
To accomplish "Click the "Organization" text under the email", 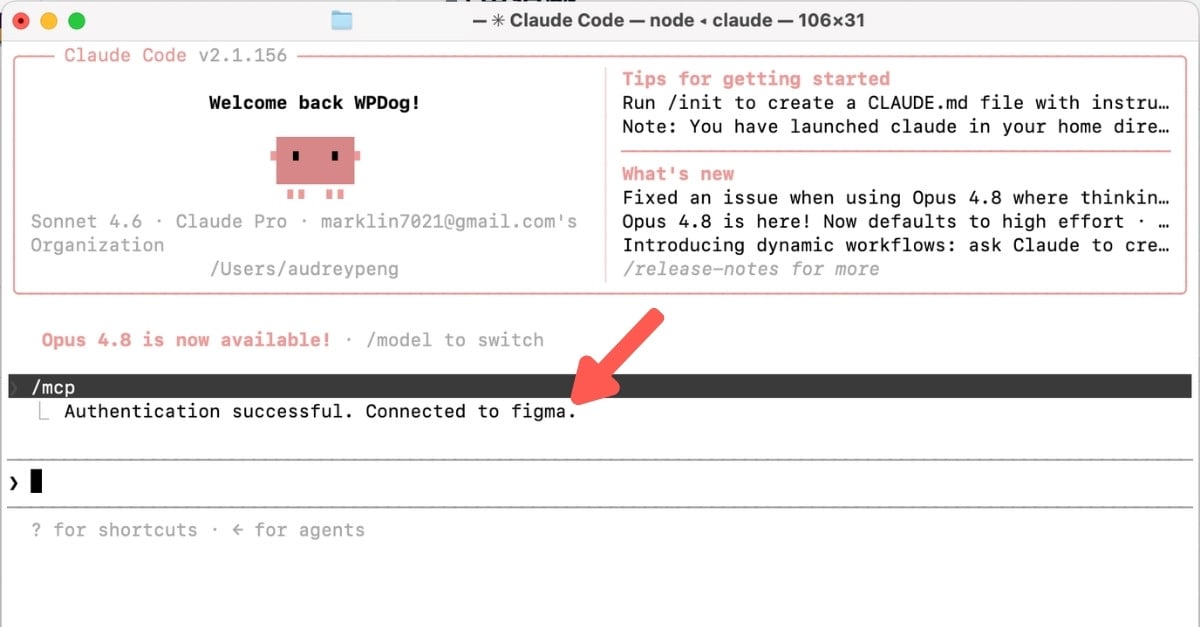I will tap(97, 245).
